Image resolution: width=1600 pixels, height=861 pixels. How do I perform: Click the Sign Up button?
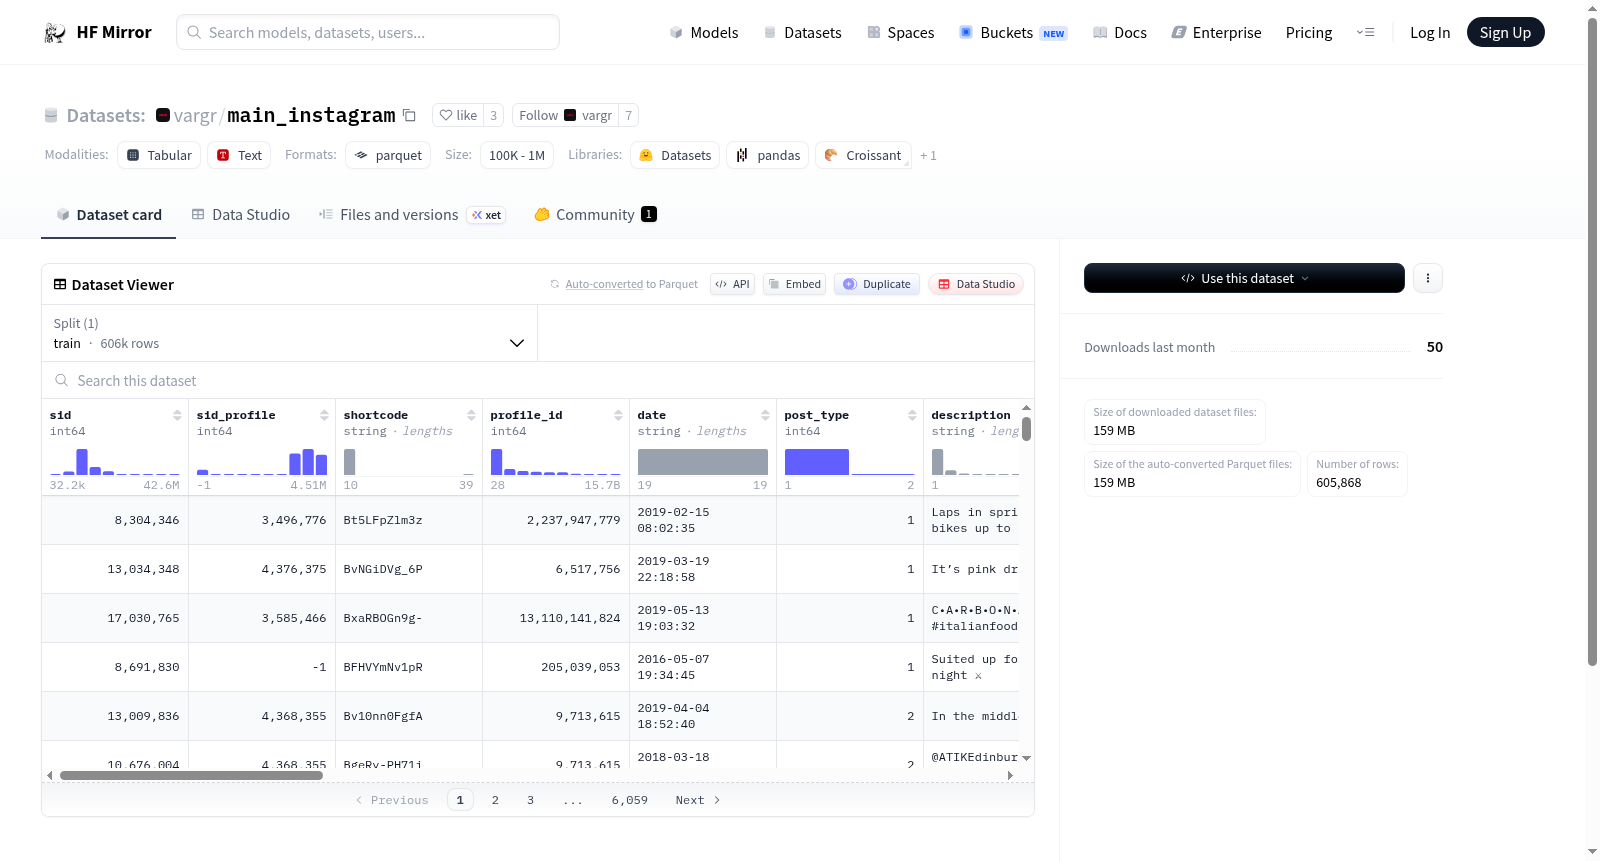(x=1505, y=32)
